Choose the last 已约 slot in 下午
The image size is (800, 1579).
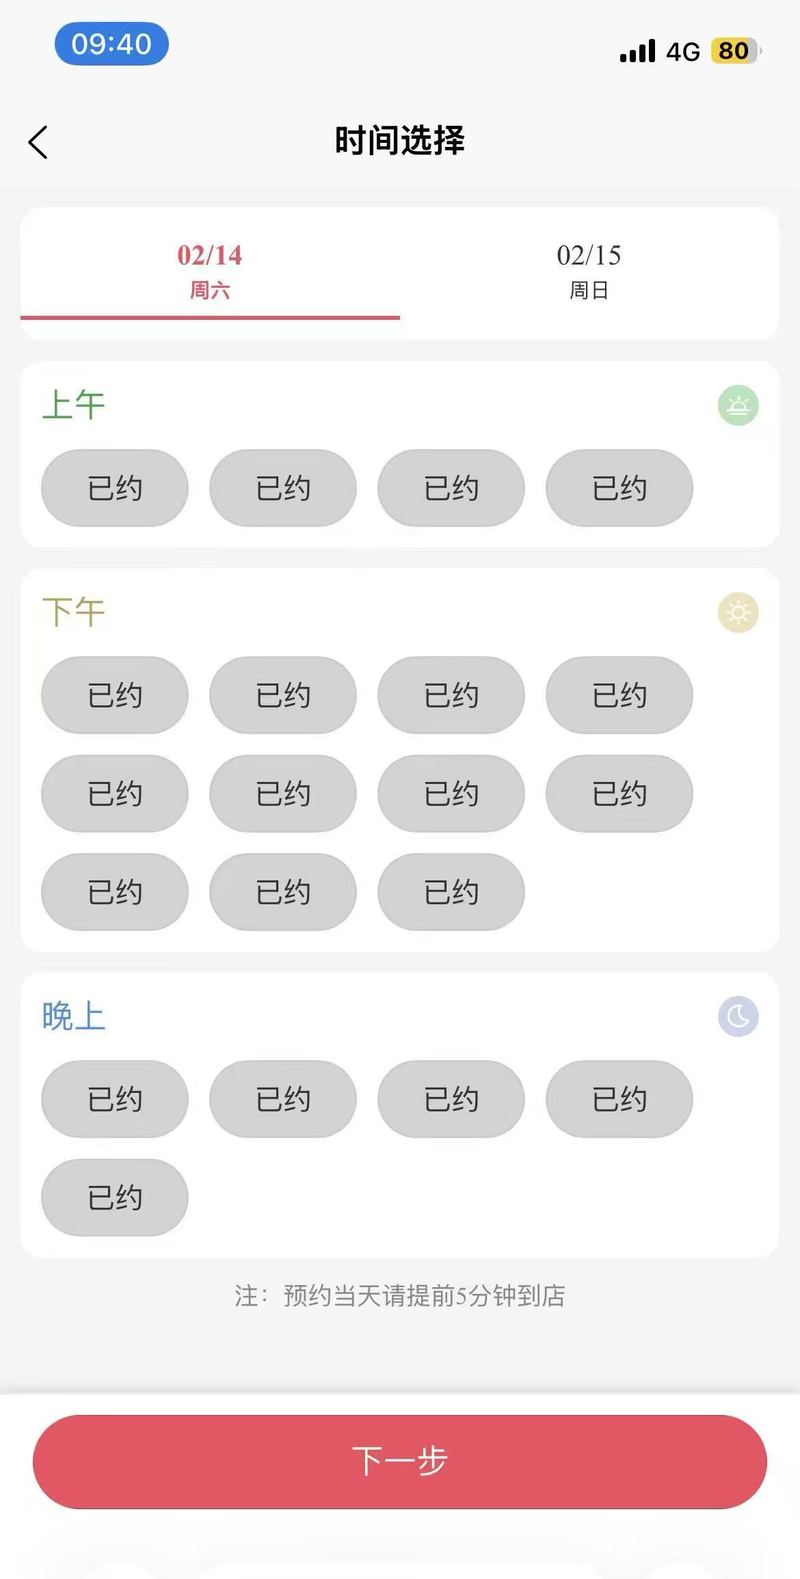coord(451,892)
